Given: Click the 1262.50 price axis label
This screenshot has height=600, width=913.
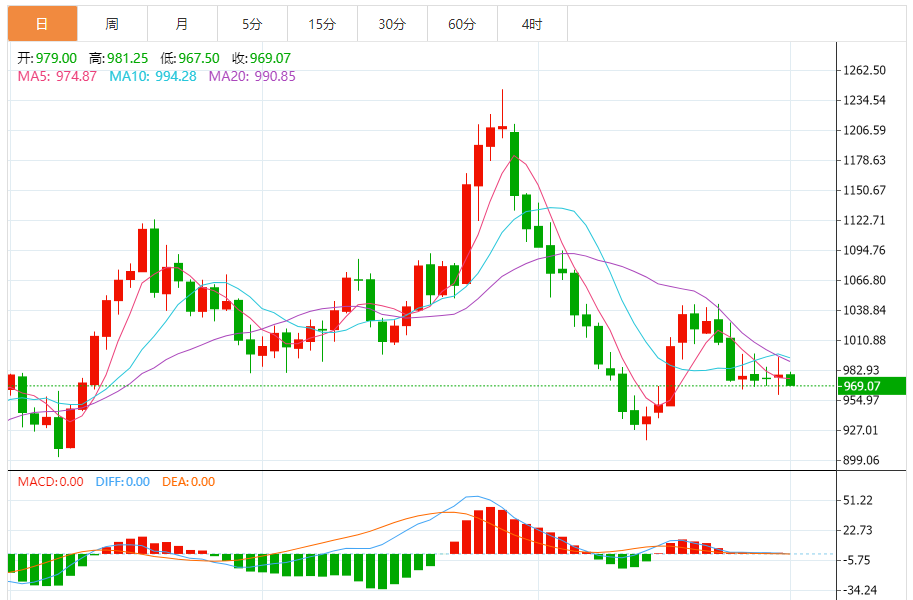Looking at the screenshot, I should click(x=865, y=70).
